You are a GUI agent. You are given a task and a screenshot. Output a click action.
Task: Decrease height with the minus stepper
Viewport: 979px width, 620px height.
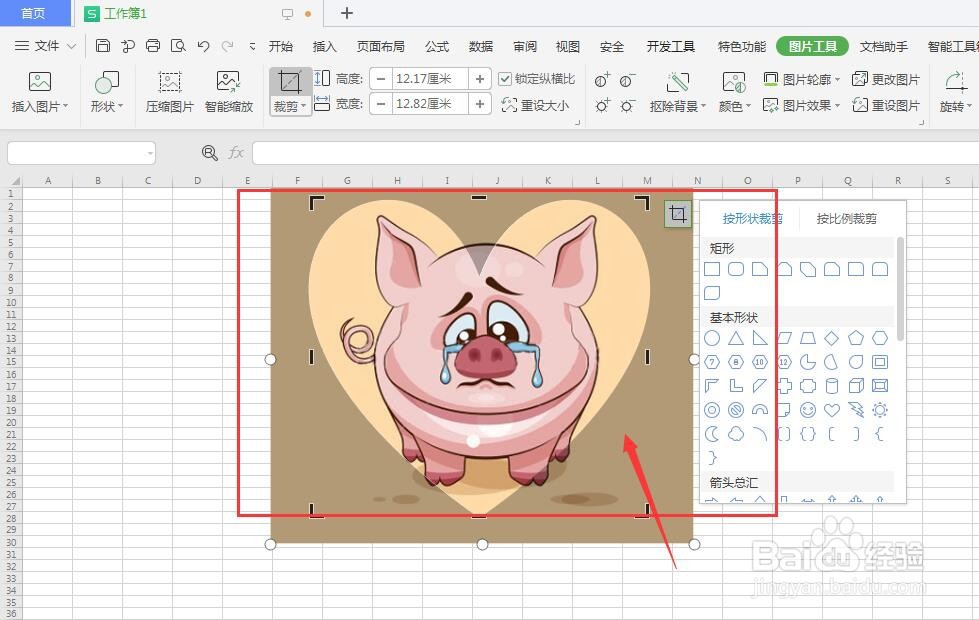tap(380, 78)
